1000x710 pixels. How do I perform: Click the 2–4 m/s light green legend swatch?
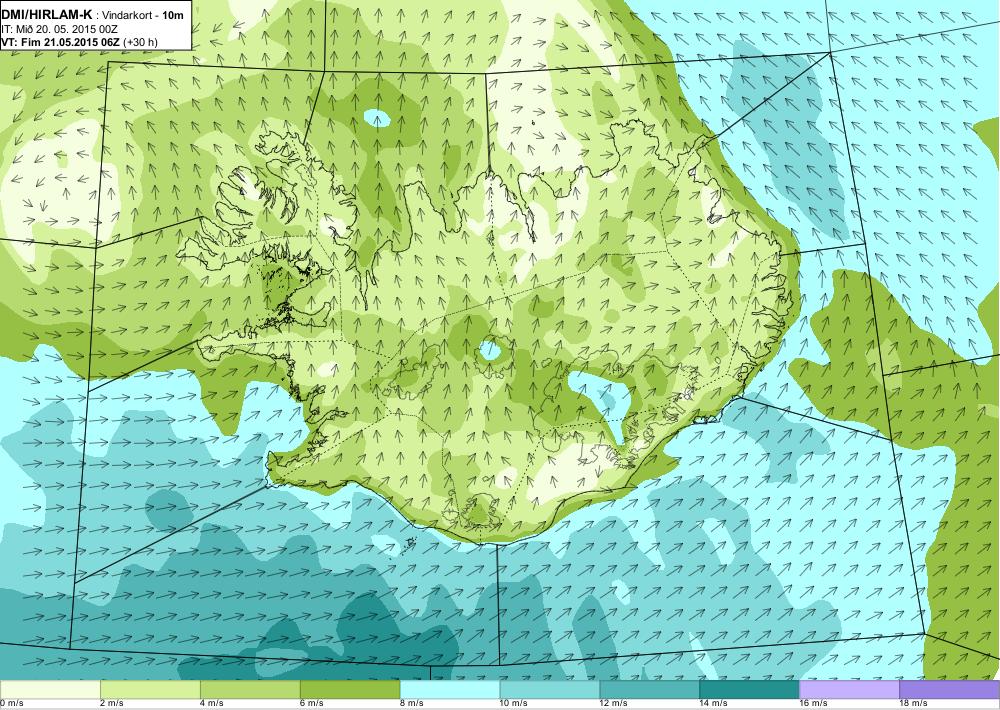pyautogui.click(x=150, y=689)
